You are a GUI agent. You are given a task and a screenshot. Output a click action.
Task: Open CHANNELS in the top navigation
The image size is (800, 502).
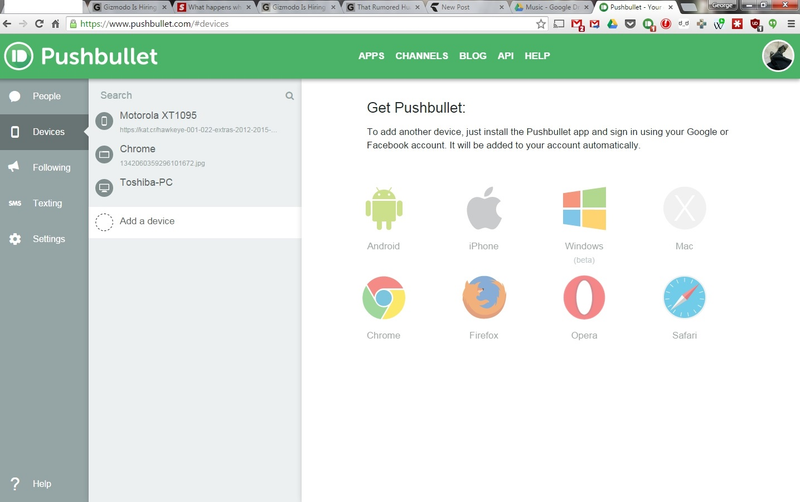(421, 56)
